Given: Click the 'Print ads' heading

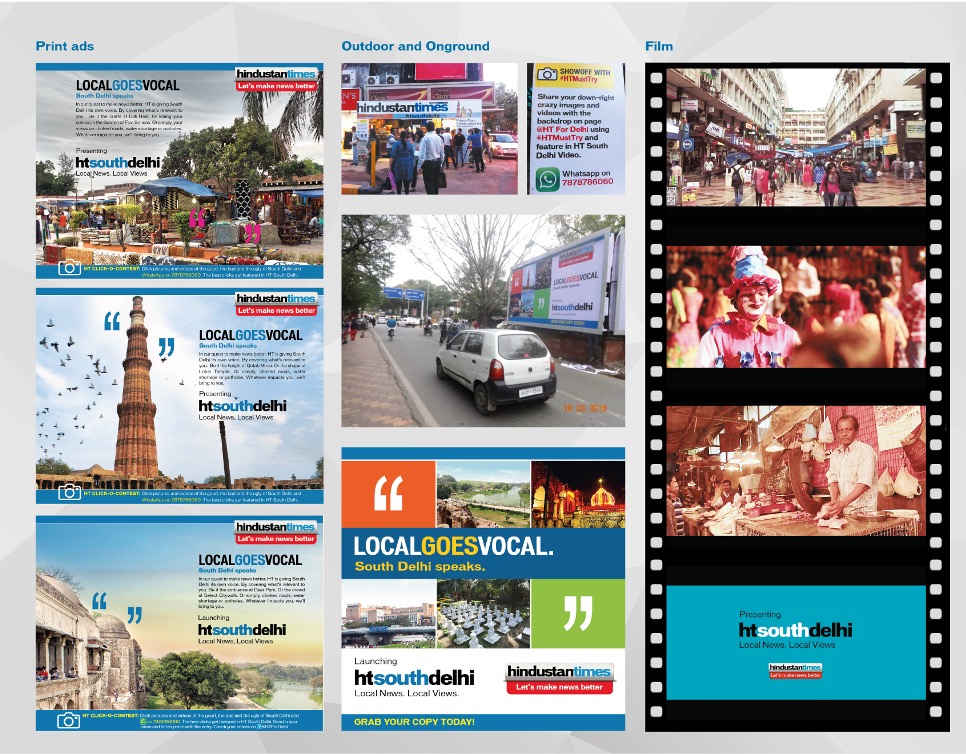Looking at the screenshot, I should pyautogui.click(x=65, y=46).
